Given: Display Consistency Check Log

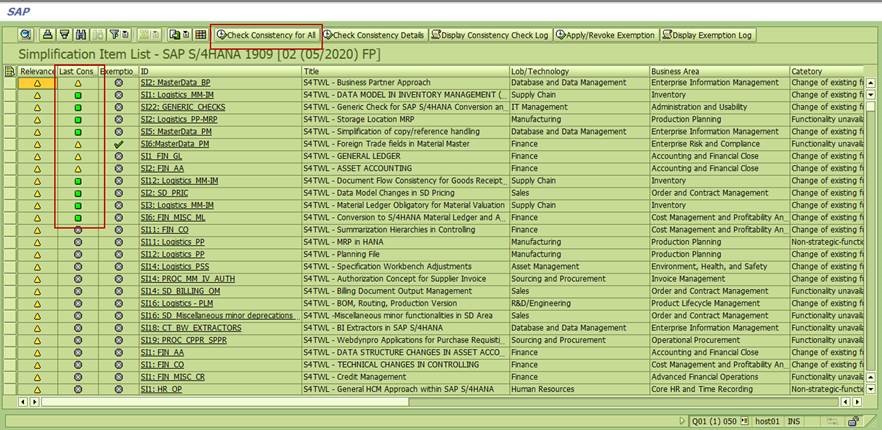Looking at the screenshot, I should coord(490,35).
